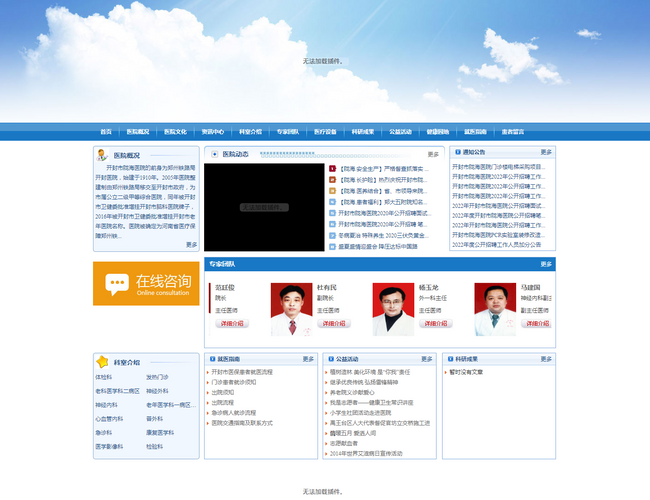Open the 冬病夏治 特殊养生 2020三伏贴 news
This screenshot has width=650, height=500.
click(x=383, y=235)
